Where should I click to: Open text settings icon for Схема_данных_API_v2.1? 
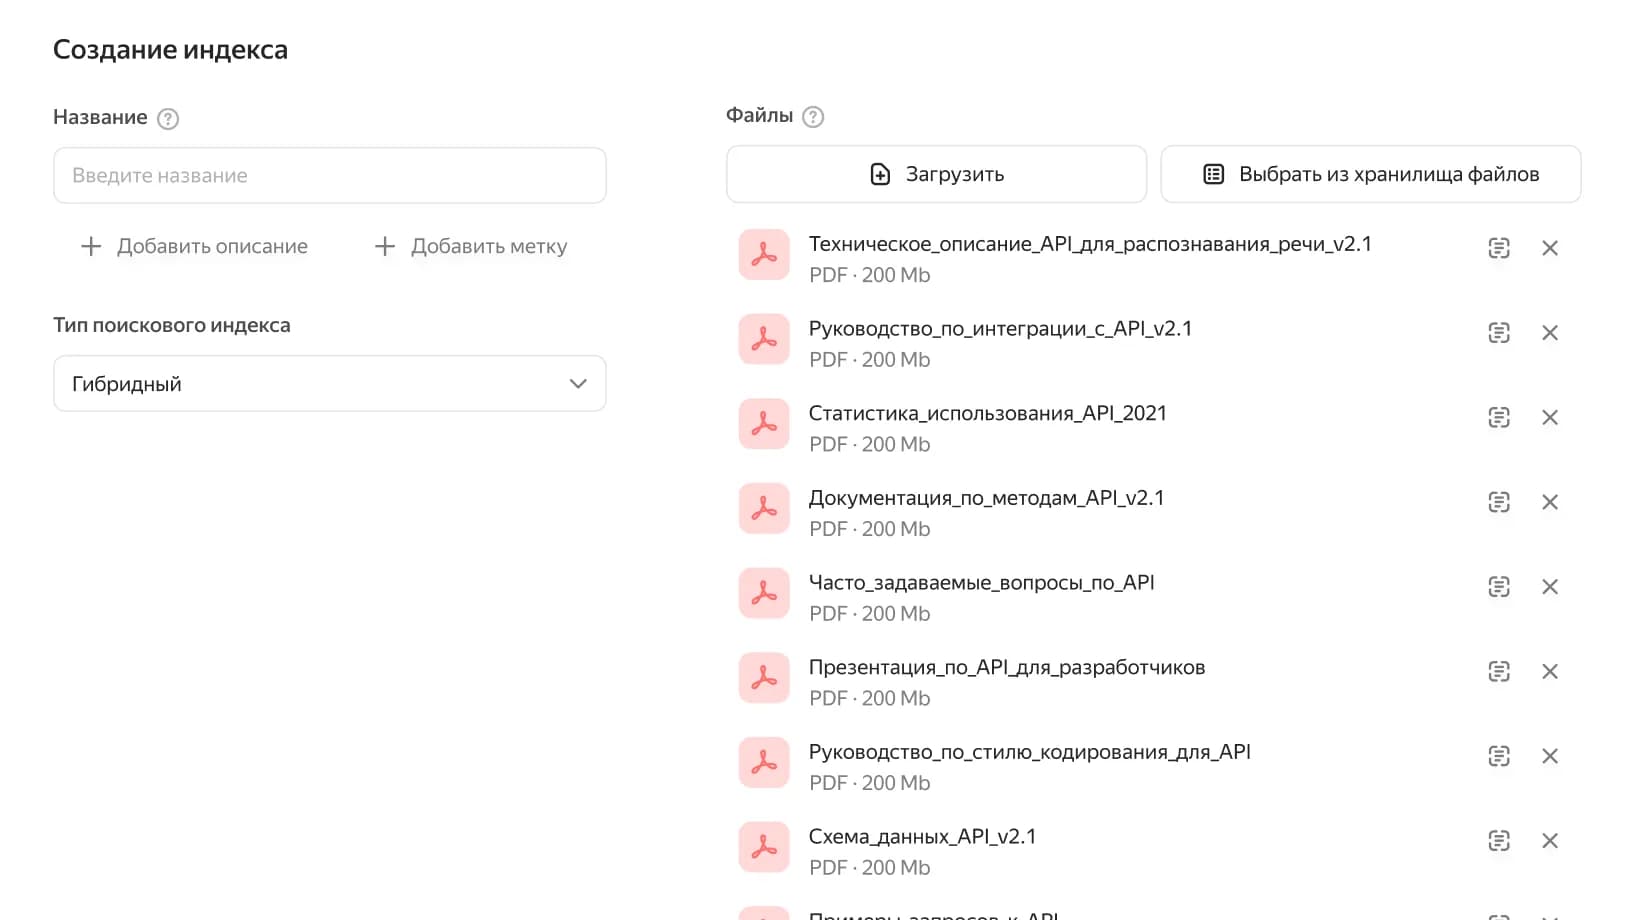tap(1499, 841)
